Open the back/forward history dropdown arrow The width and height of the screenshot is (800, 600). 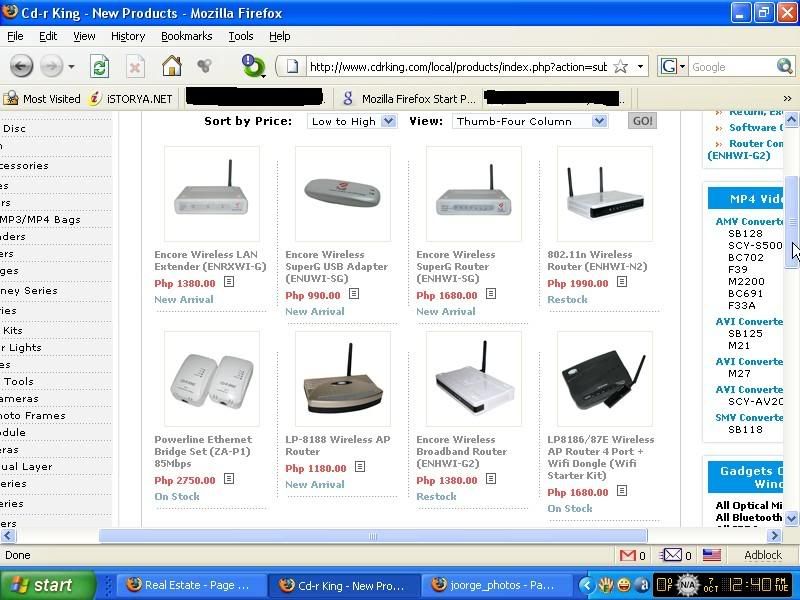pyautogui.click(x=71, y=67)
